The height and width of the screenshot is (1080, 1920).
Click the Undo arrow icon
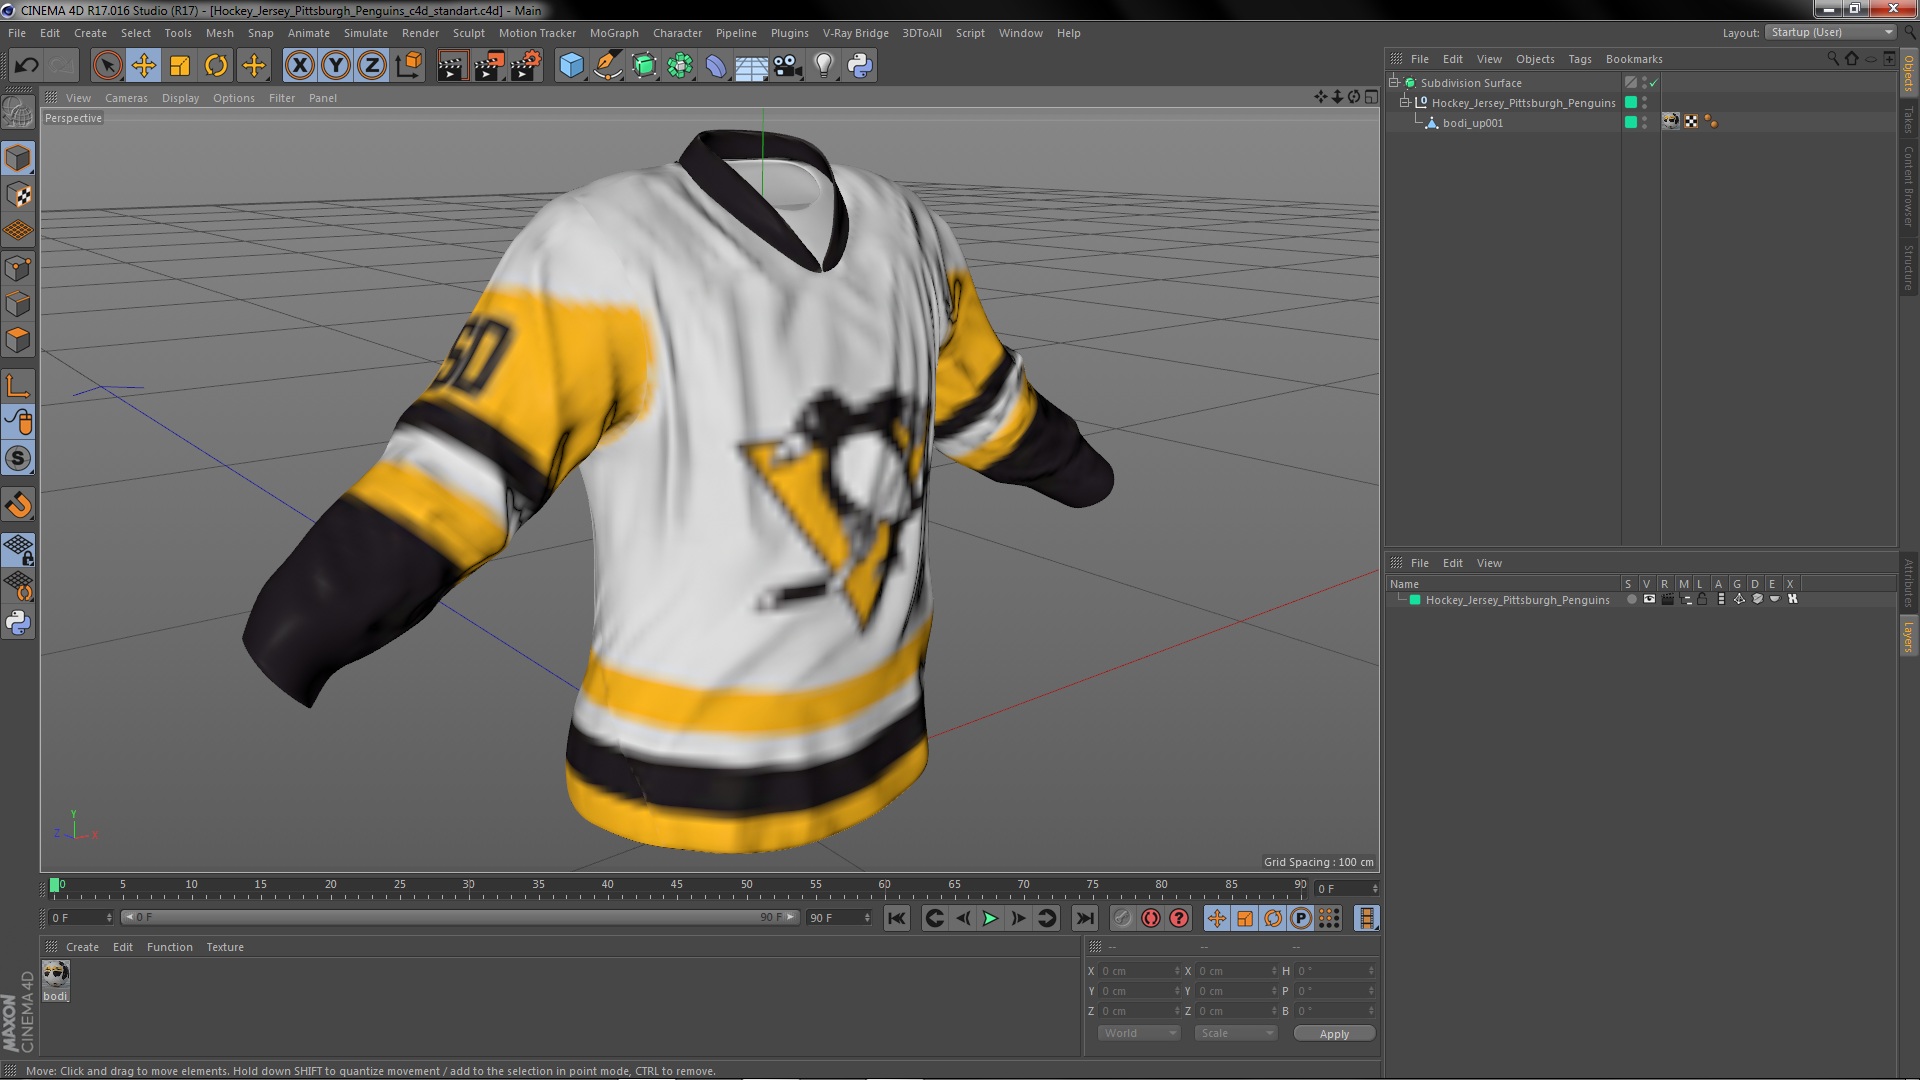coord(26,66)
